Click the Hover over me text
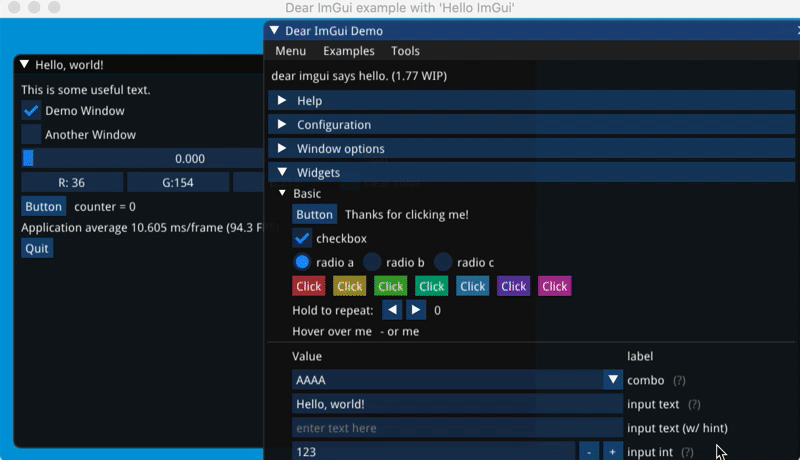Viewport: 800px width, 460px height. pyautogui.click(x=332, y=331)
